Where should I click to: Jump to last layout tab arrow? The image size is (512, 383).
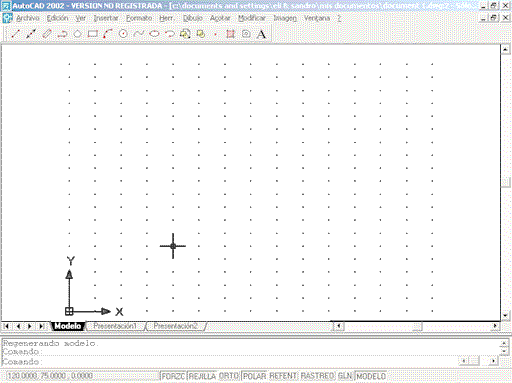coord(42,326)
